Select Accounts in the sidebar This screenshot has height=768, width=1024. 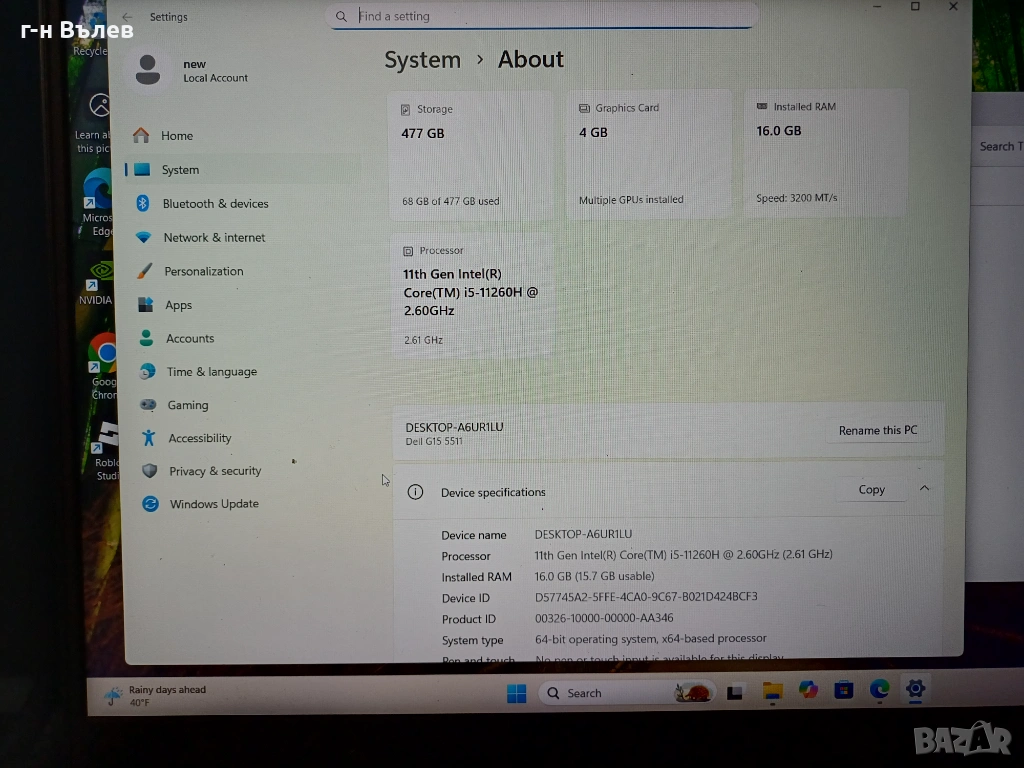click(189, 339)
